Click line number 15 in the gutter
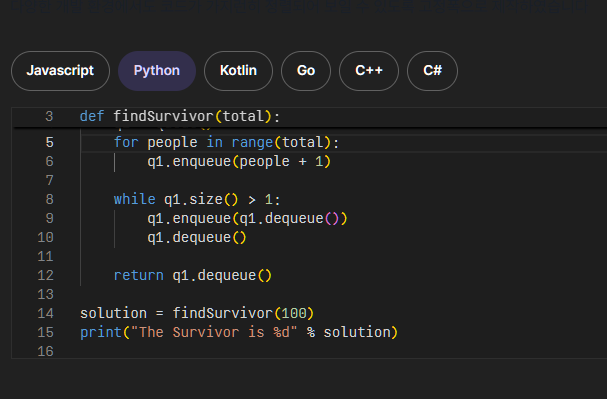 tap(46, 332)
